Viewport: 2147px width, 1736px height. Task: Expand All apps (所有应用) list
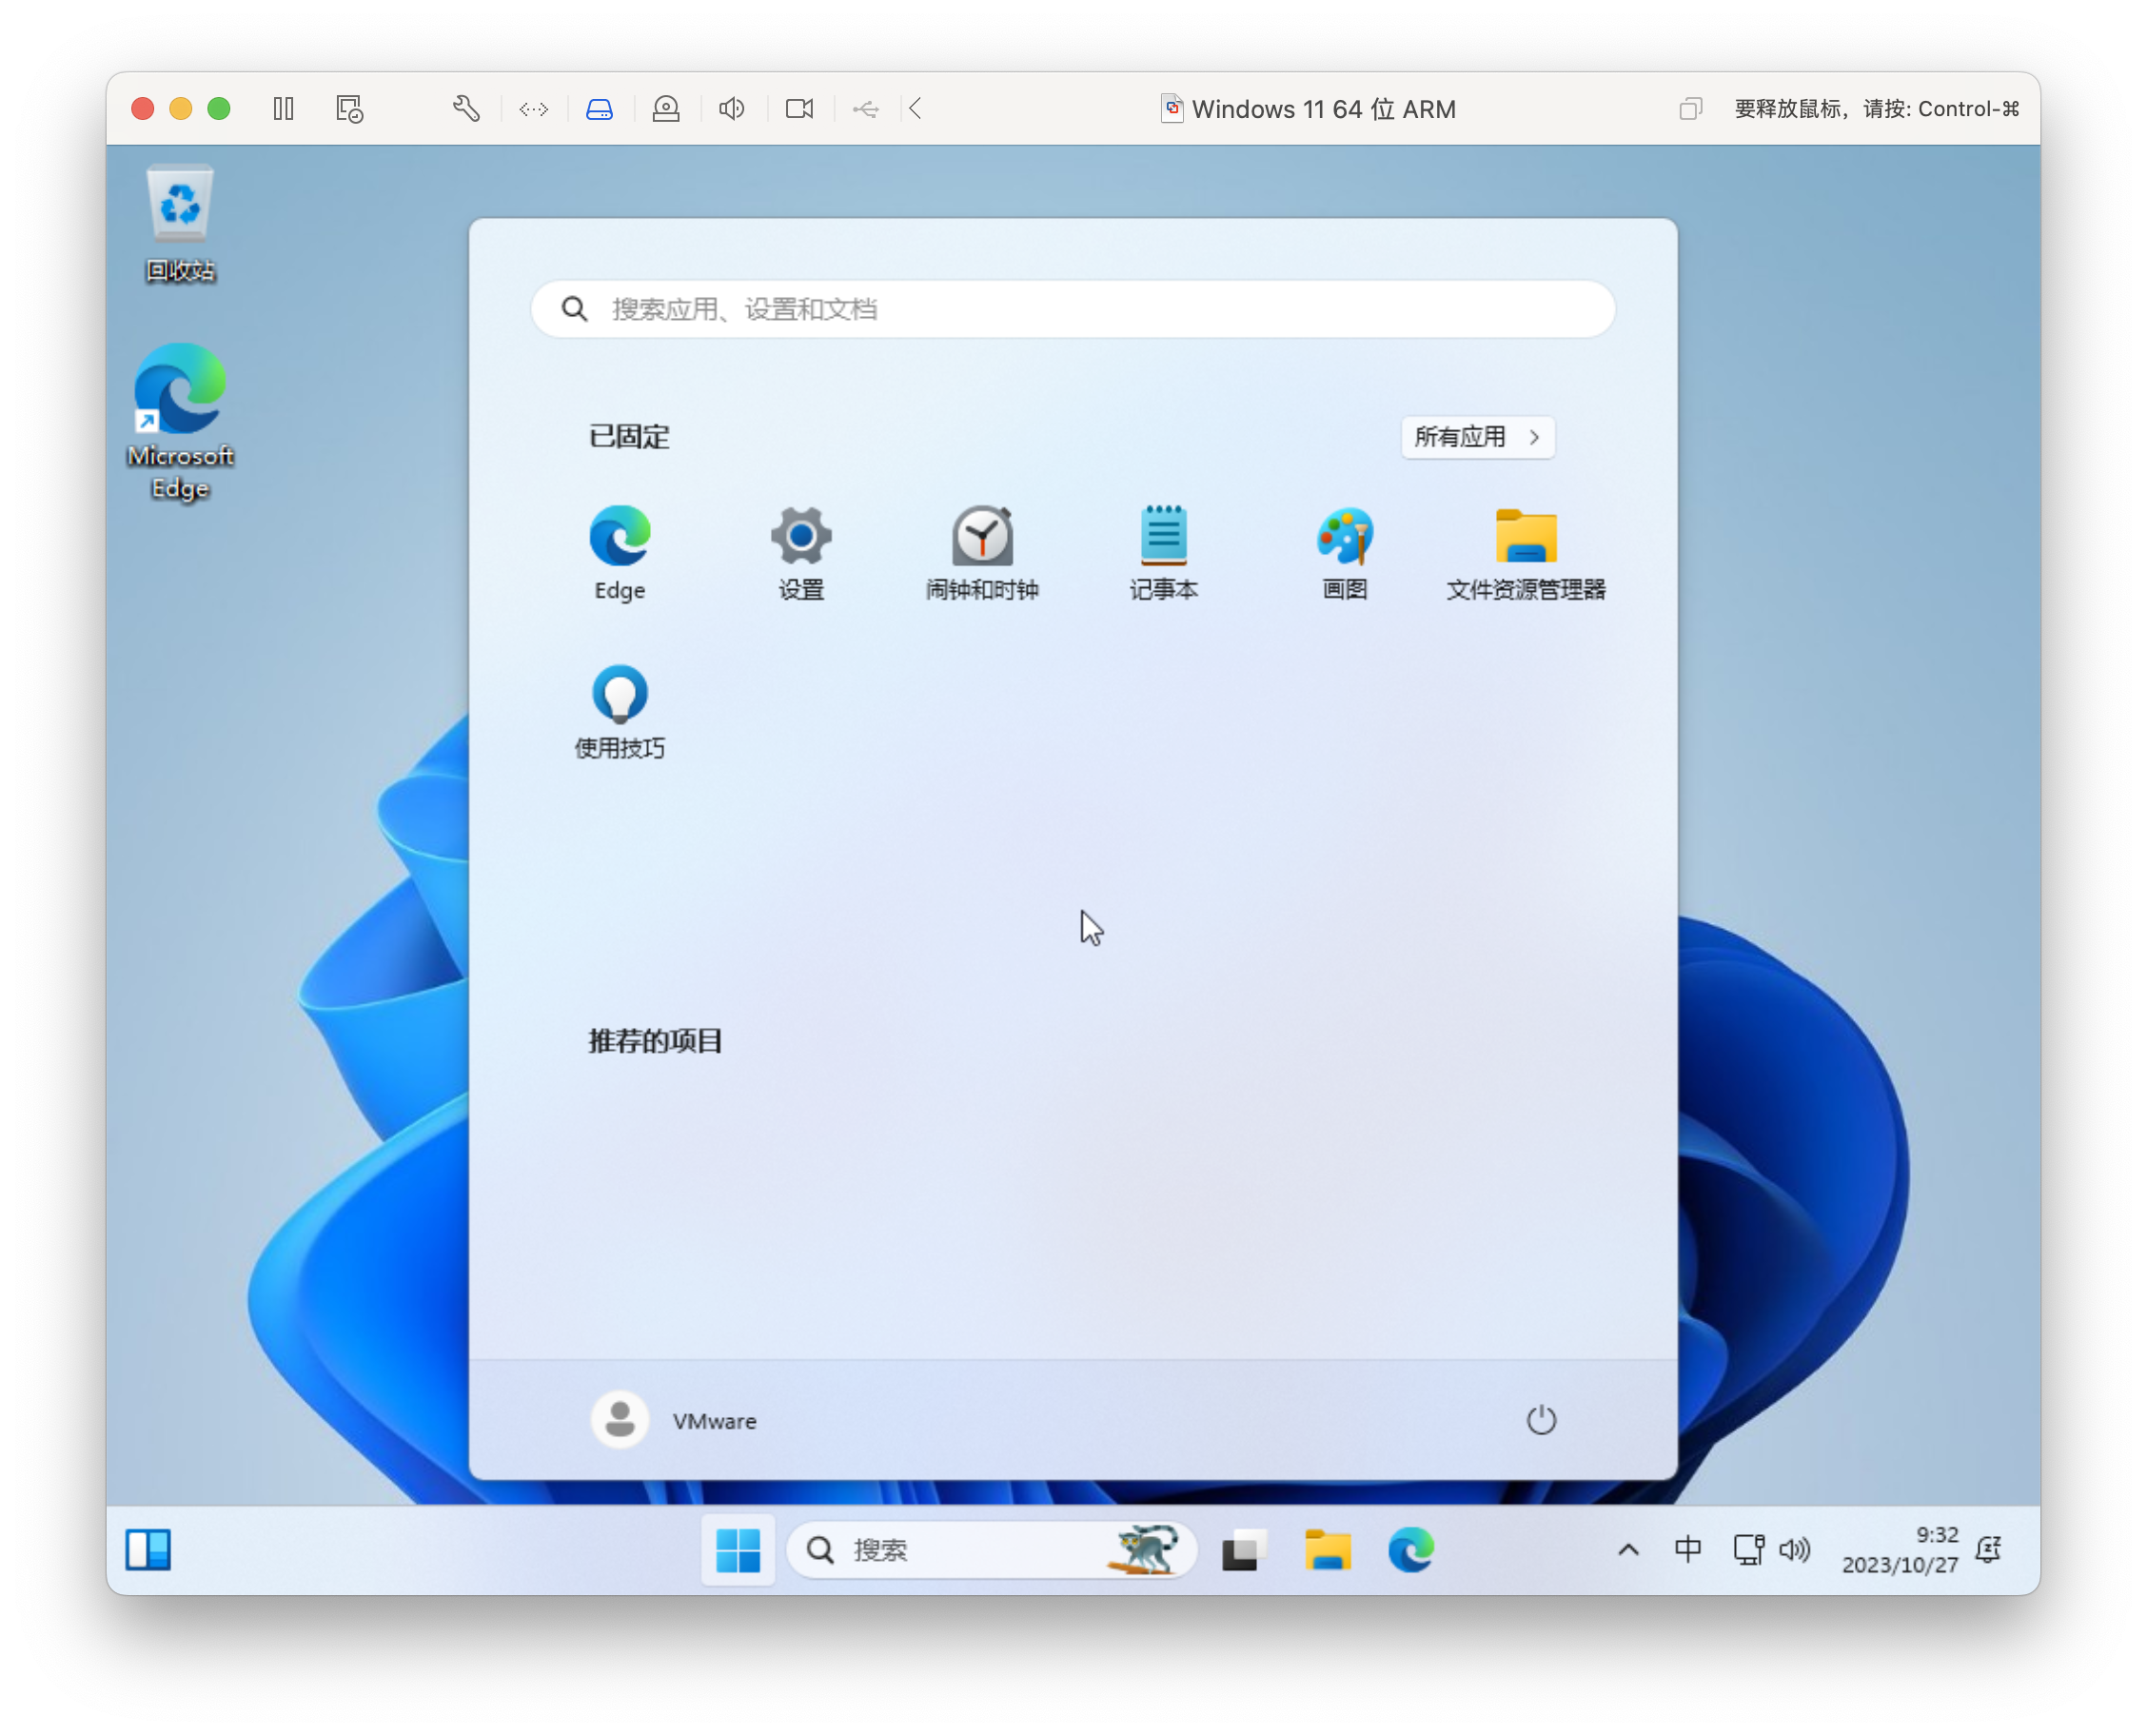[x=1477, y=437]
